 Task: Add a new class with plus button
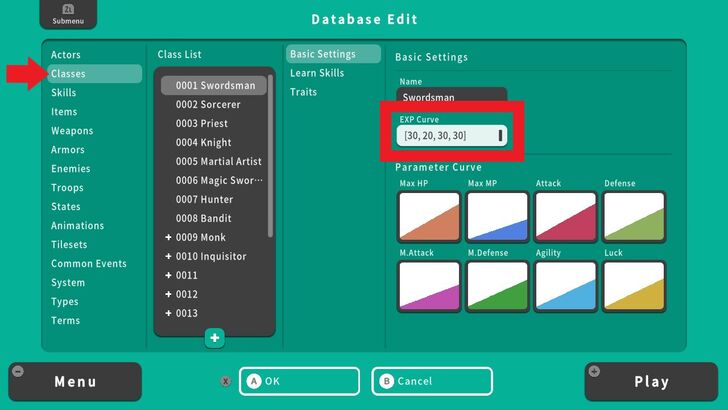pyautogui.click(x=215, y=338)
